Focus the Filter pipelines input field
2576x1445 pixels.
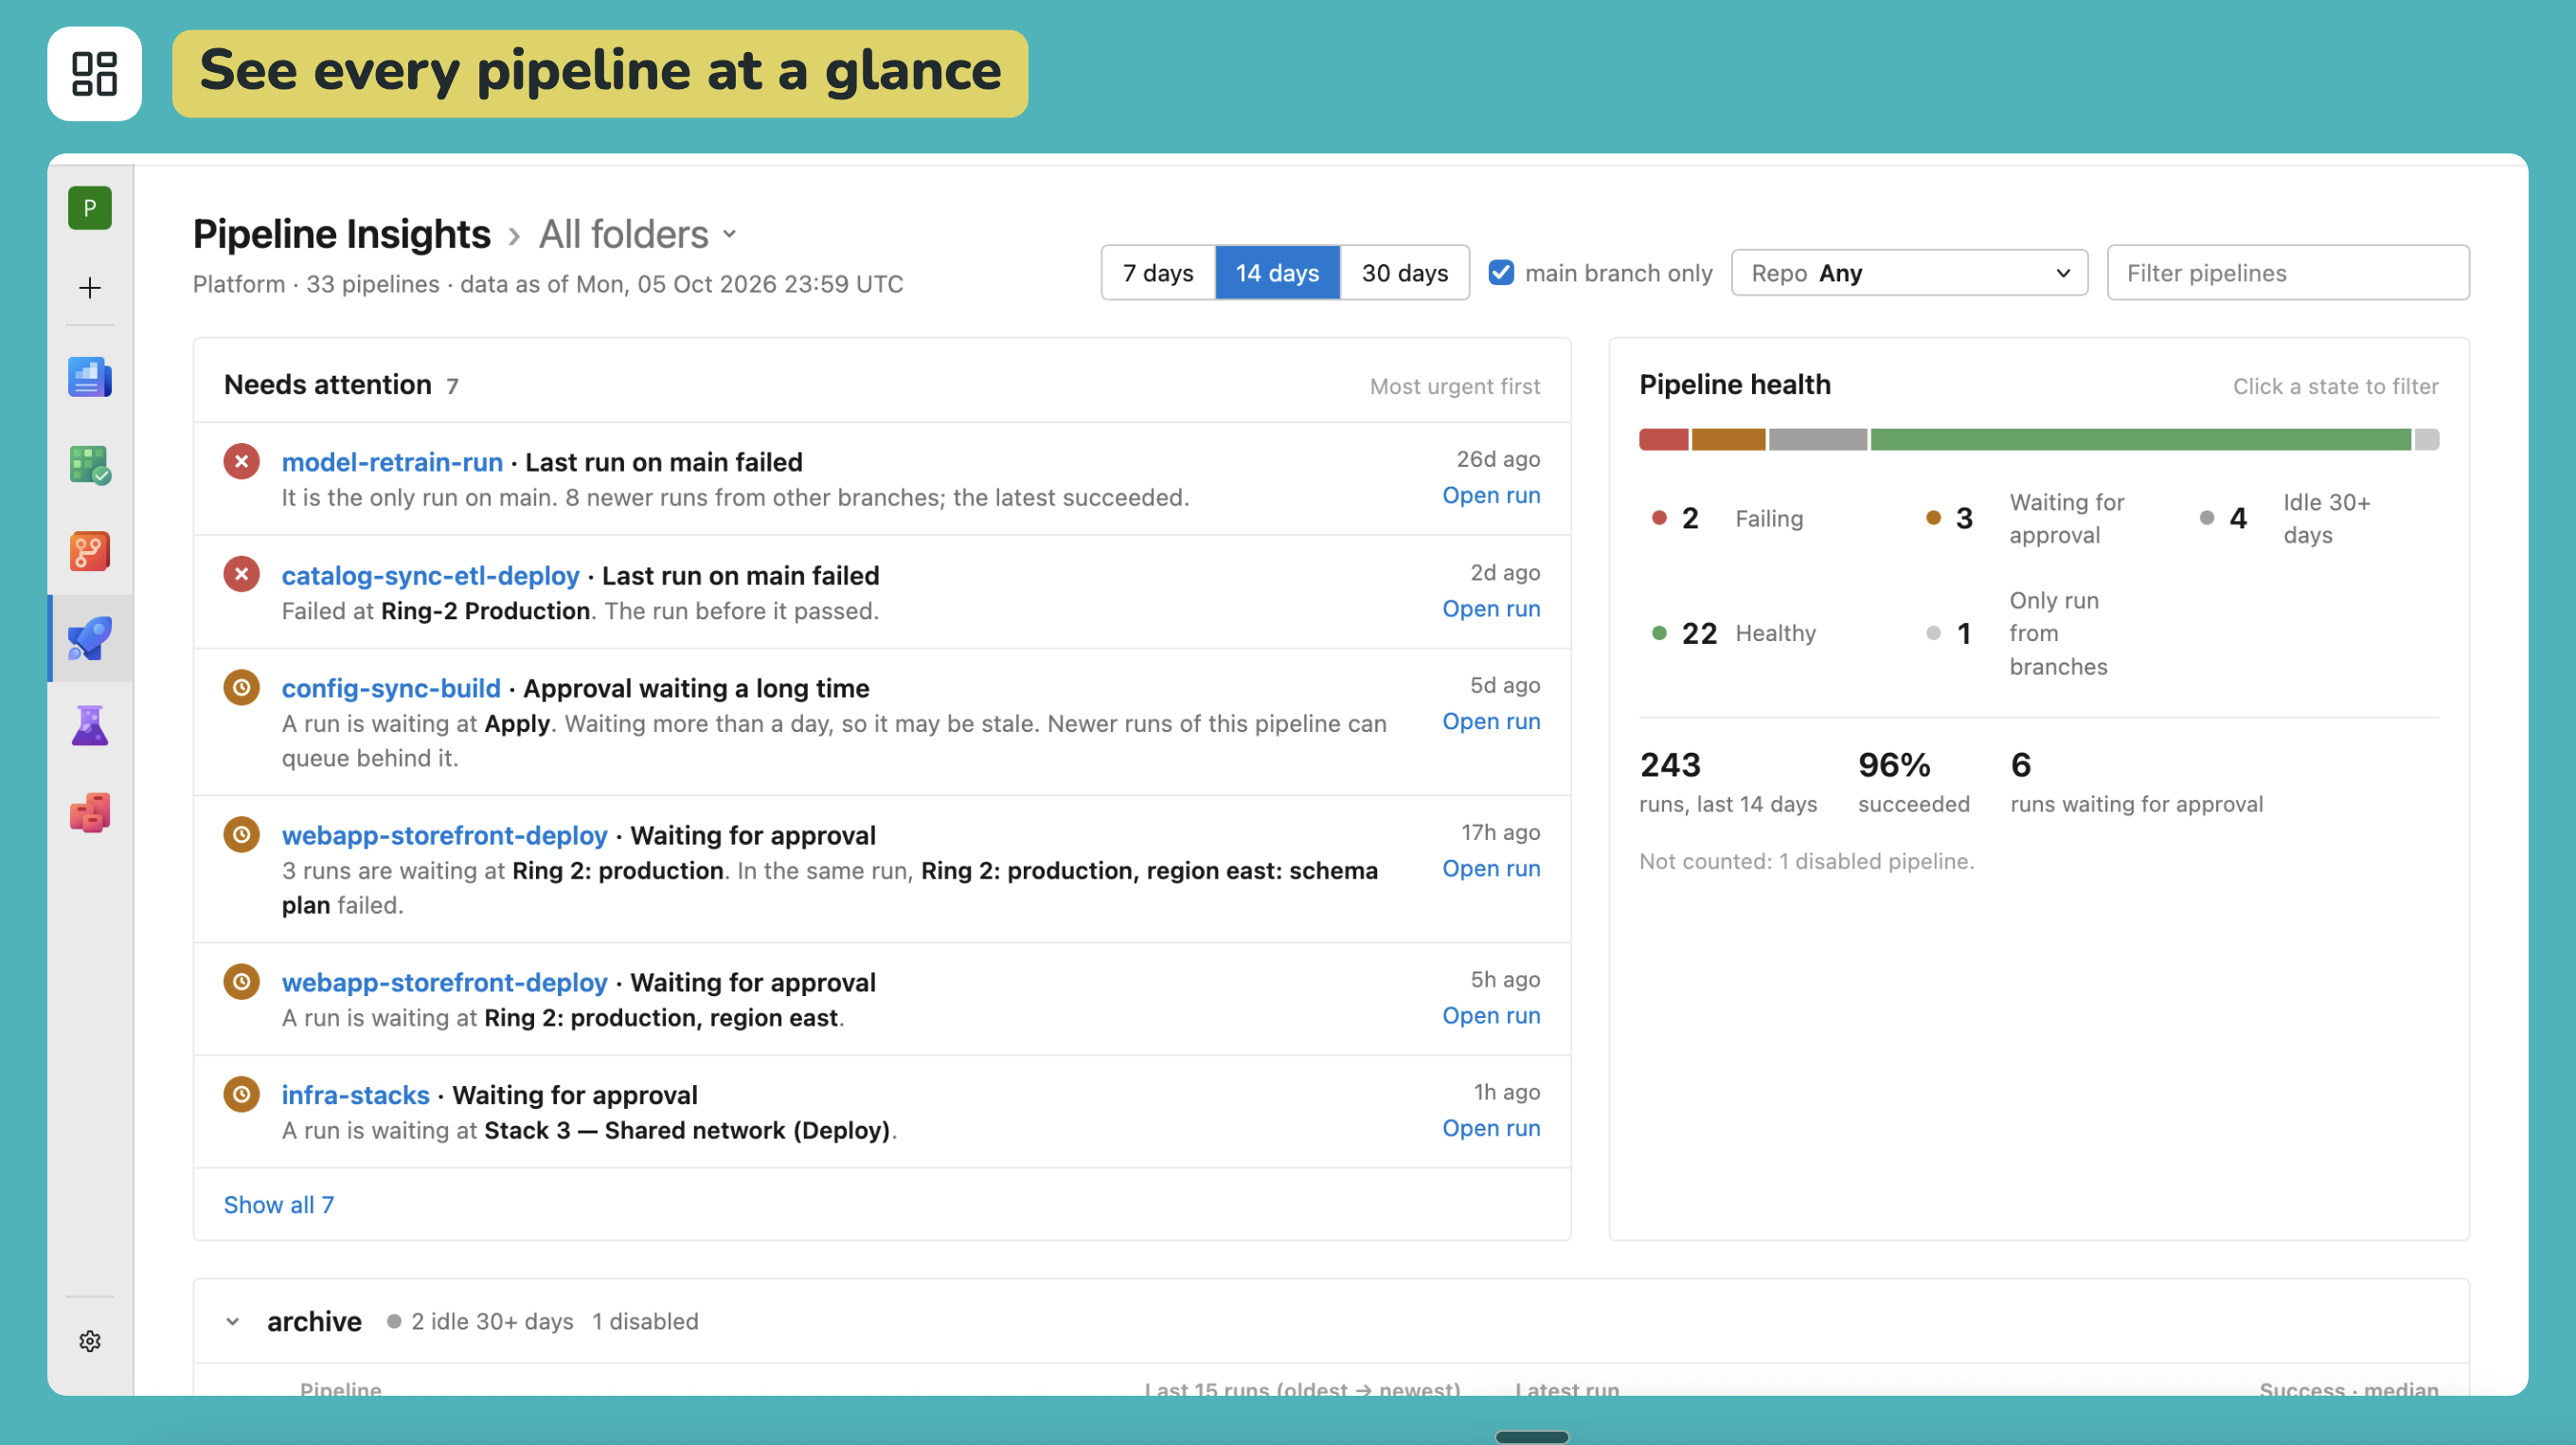(2288, 272)
